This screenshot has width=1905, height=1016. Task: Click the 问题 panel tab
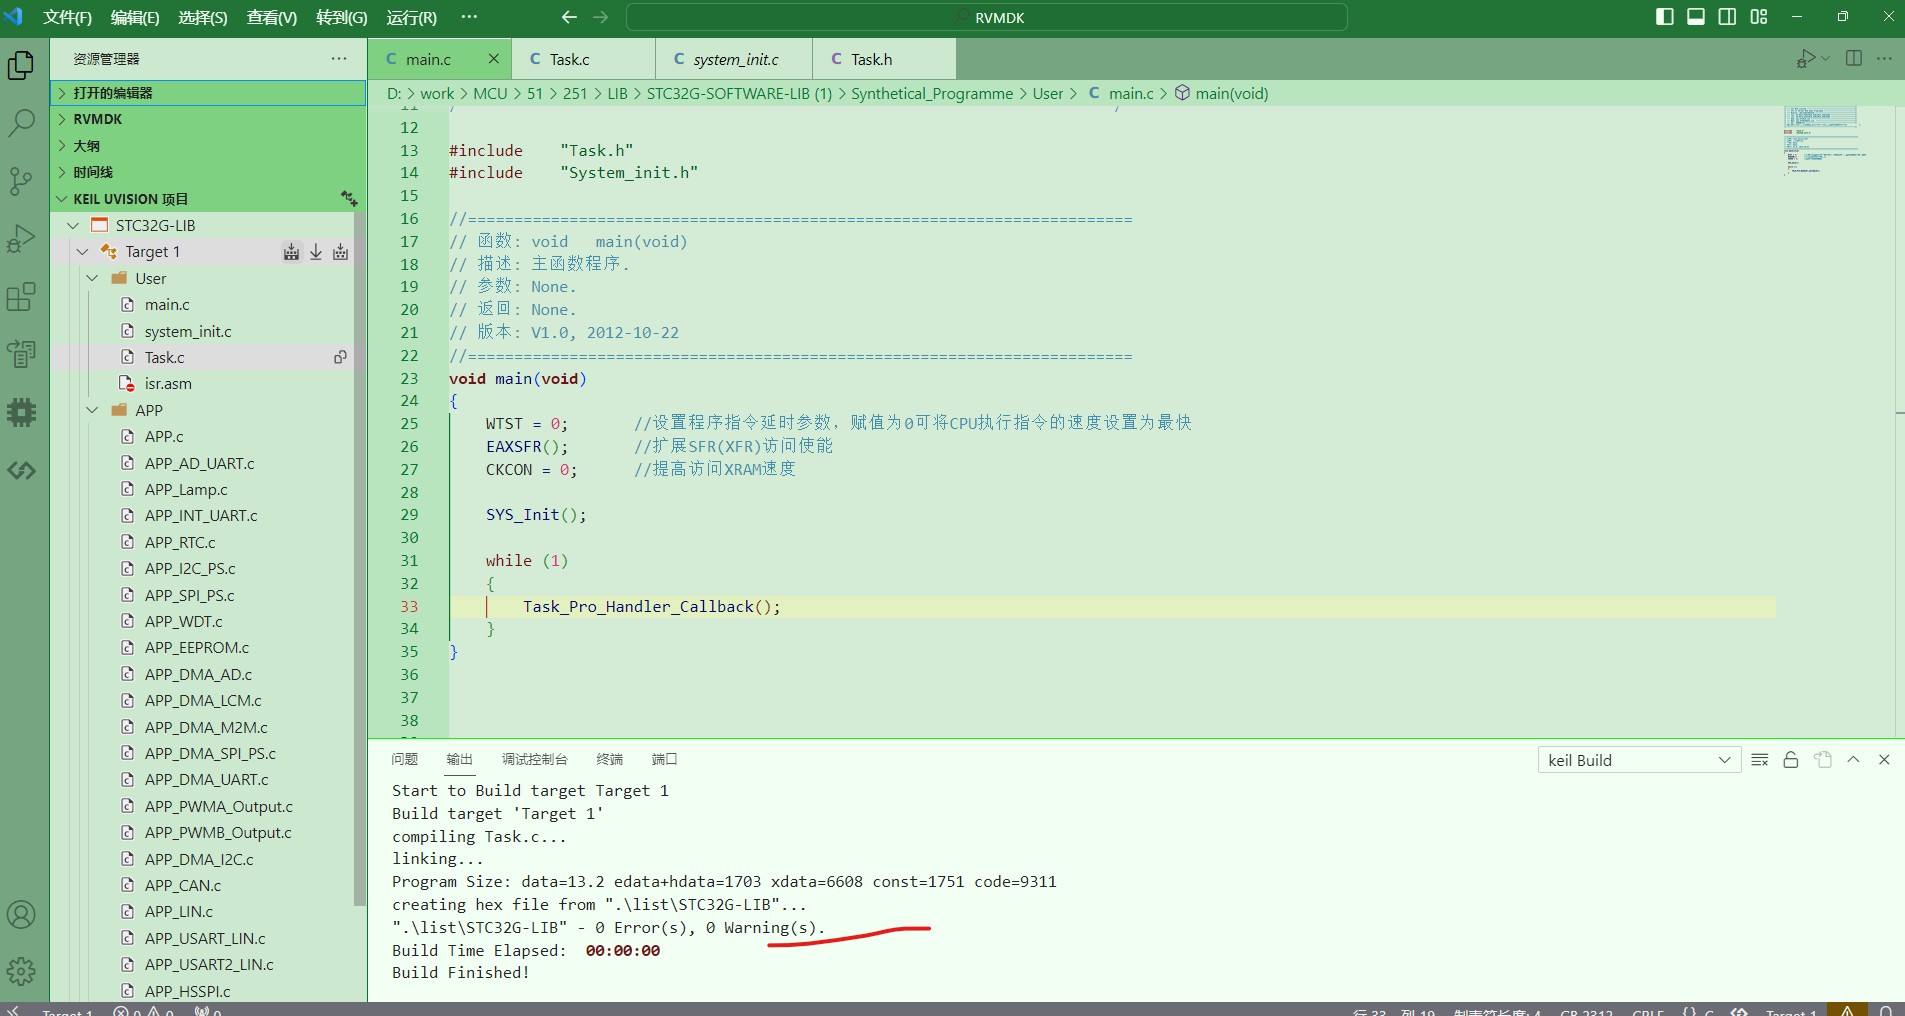pos(404,759)
